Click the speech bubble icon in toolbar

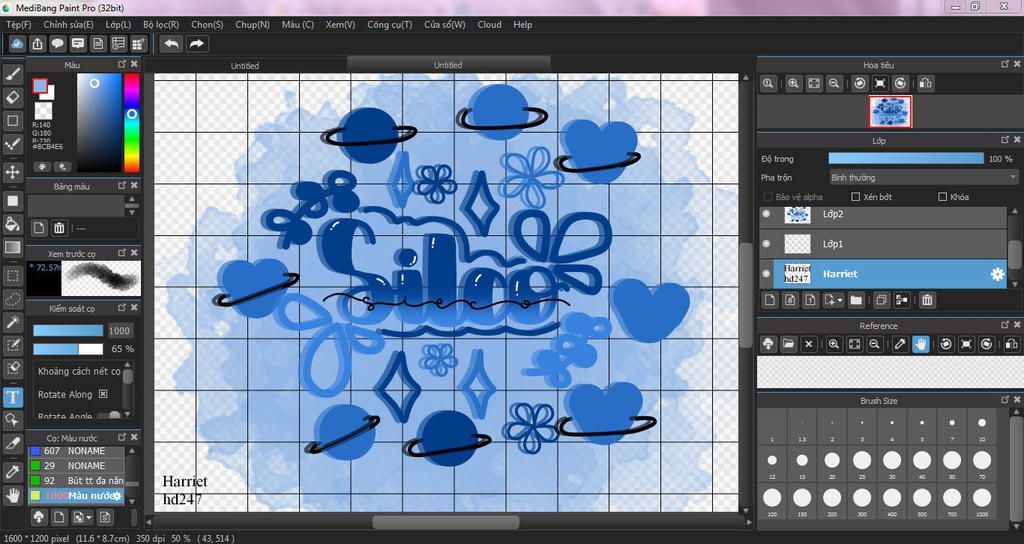coord(57,44)
